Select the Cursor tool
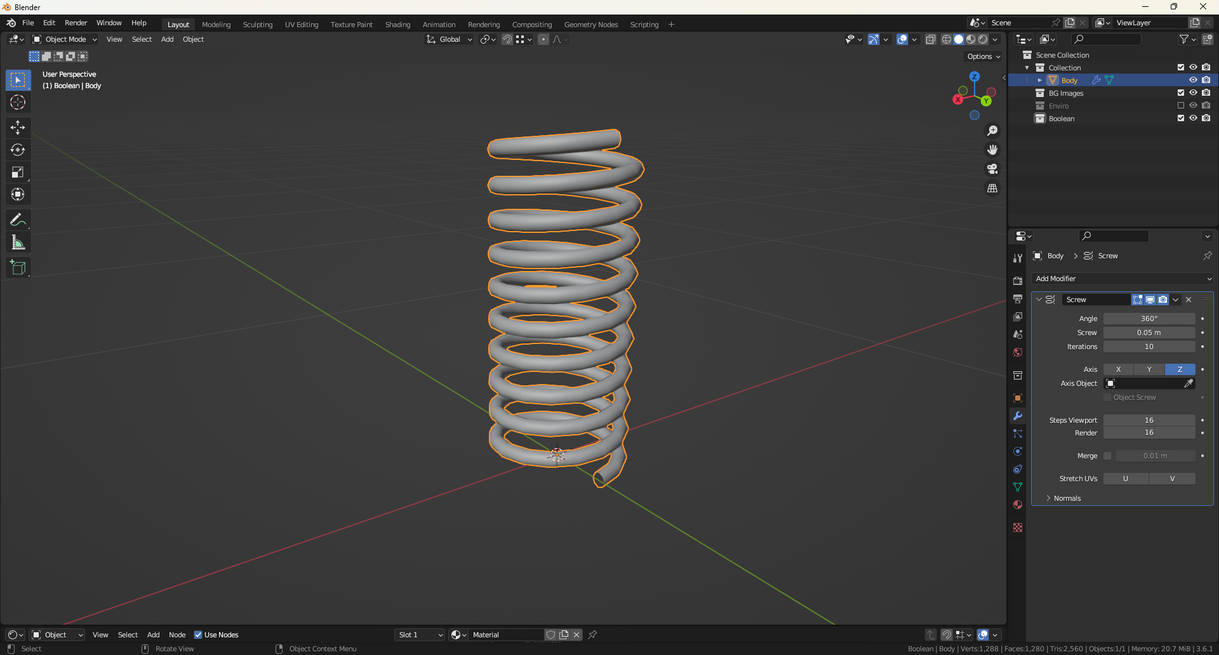 [x=18, y=103]
